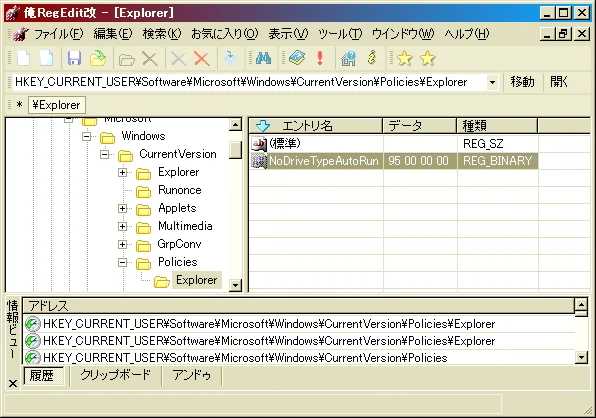Click the yellow chain link icon
Screen dimensions: 596x418
pos(372,58)
